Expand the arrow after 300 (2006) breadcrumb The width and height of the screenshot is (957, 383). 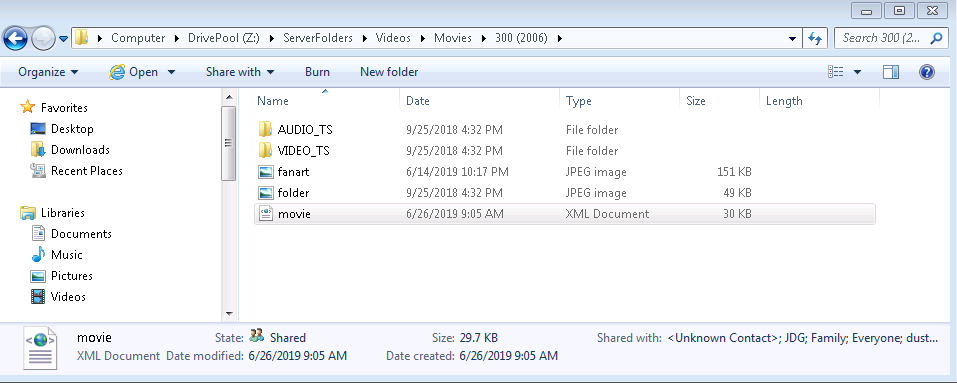click(x=559, y=38)
